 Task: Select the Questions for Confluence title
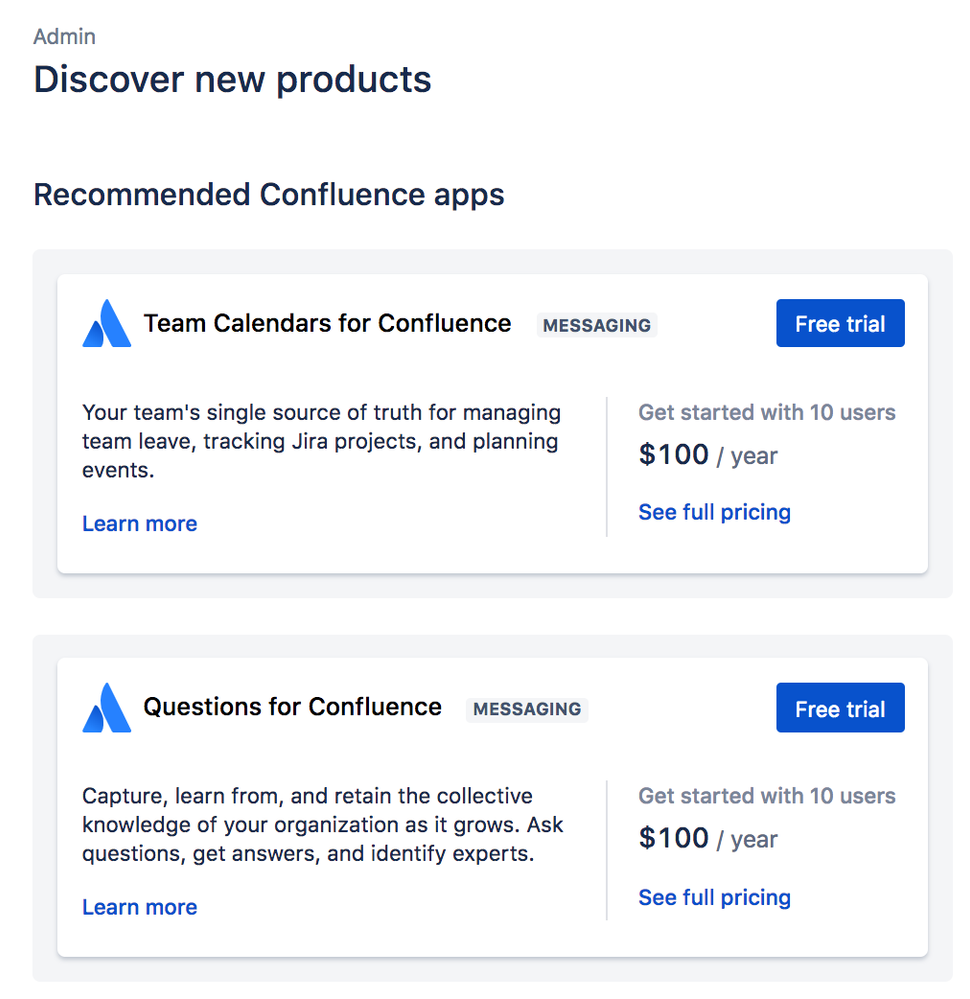293,707
